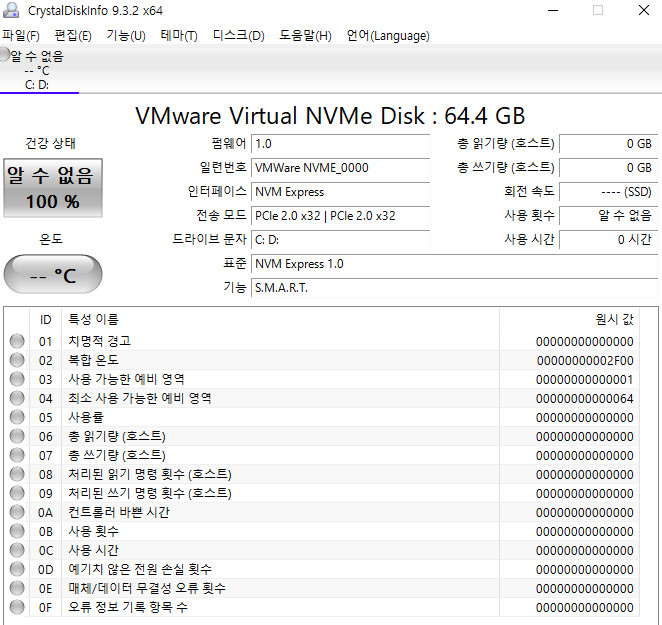Open the 파일(F) menu
662x625 pixels.
(x=21, y=35)
